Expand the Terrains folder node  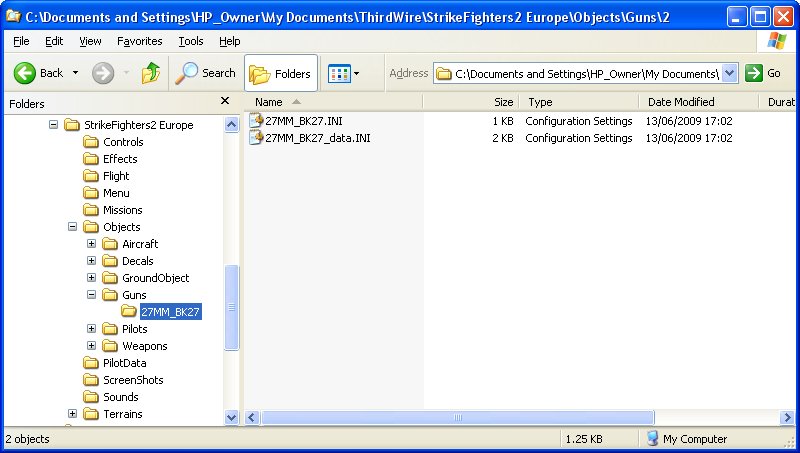coord(72,413)
